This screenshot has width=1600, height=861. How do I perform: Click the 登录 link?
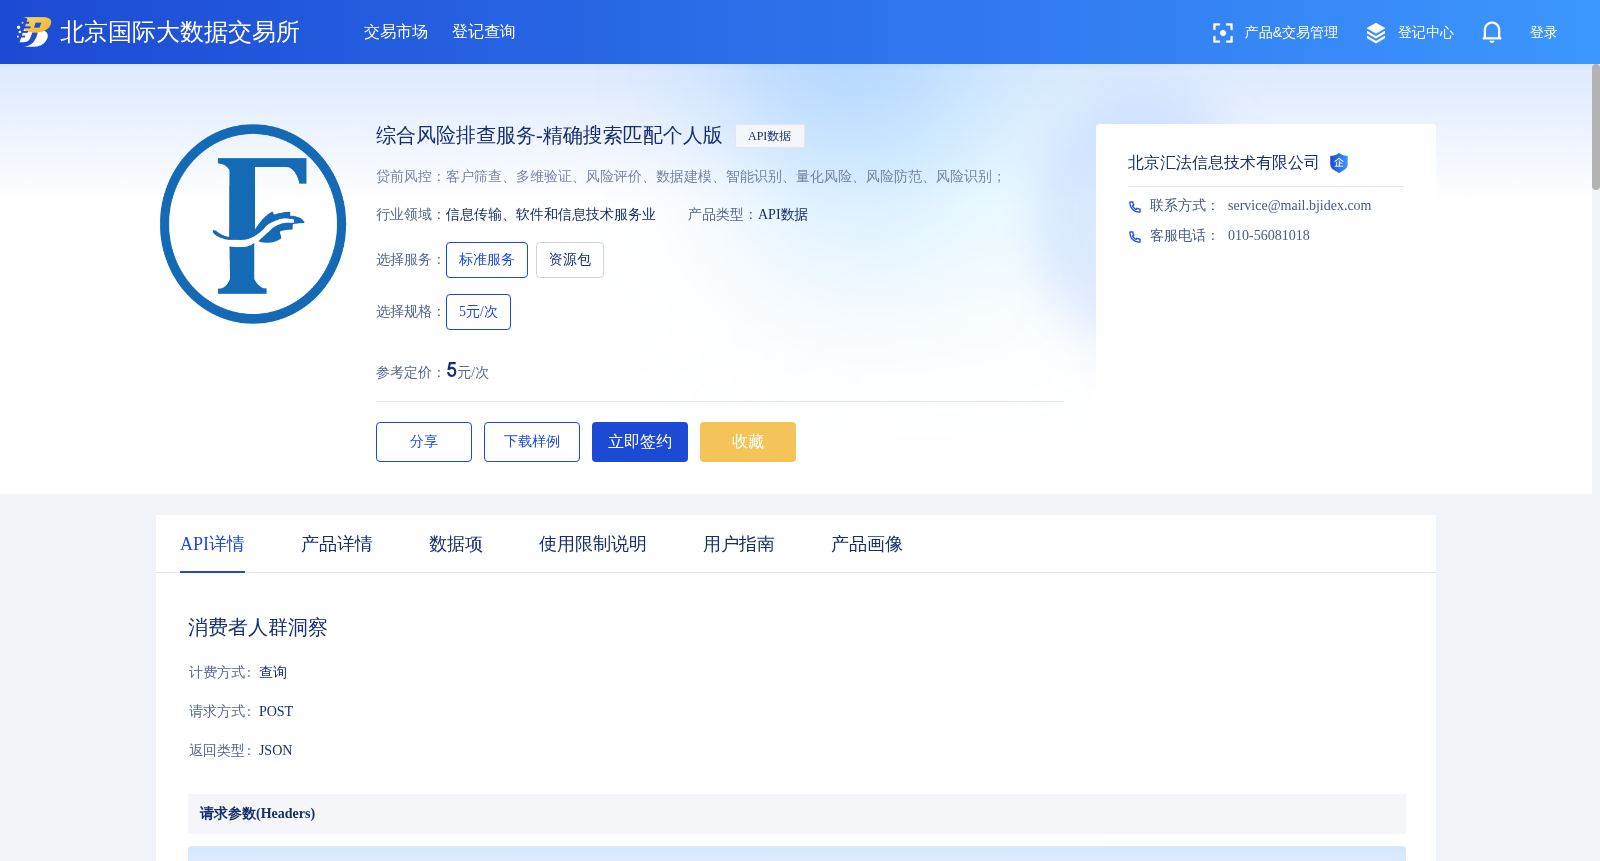tap(1544, 33)
